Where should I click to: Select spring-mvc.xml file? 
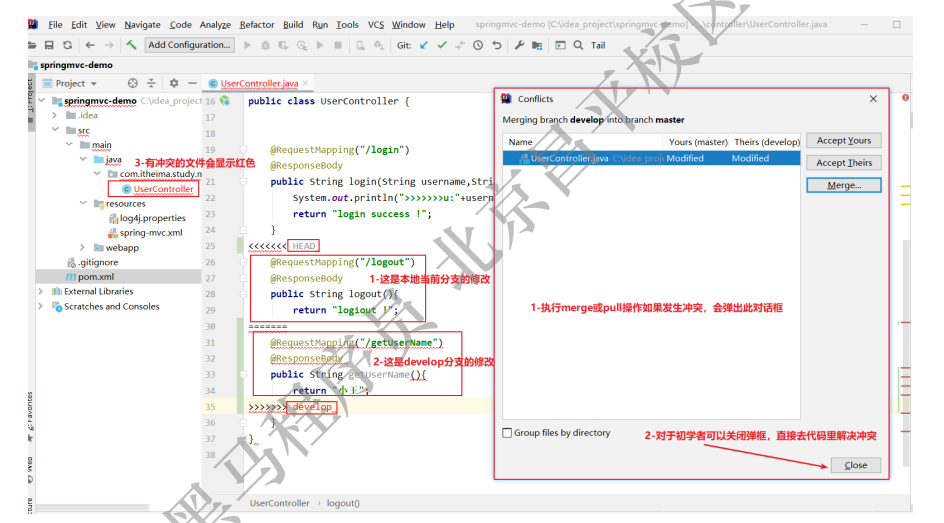pyautogui.click(x=151, y=232)
